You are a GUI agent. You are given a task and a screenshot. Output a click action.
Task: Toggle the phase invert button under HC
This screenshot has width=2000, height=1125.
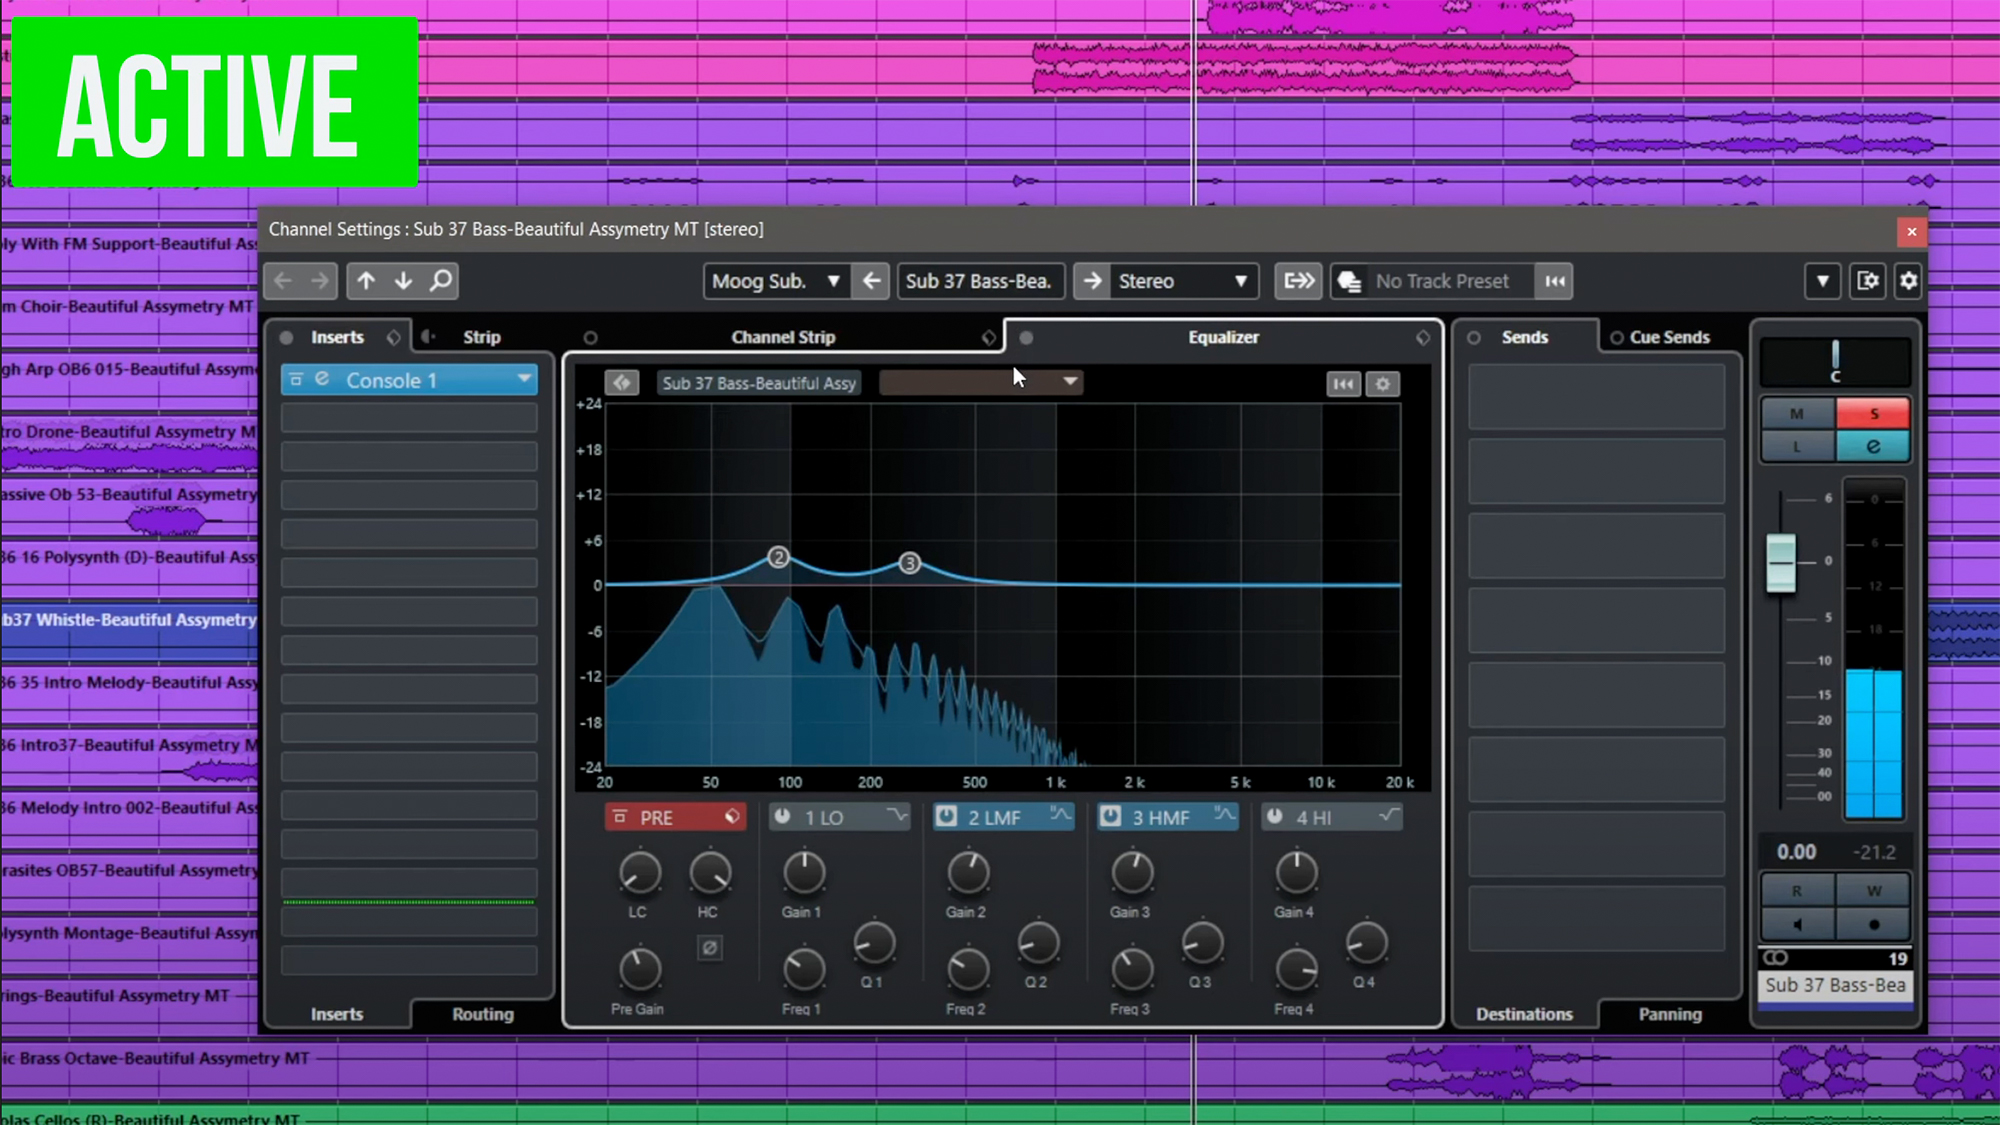pyautogui.click(x=709, y=947)
